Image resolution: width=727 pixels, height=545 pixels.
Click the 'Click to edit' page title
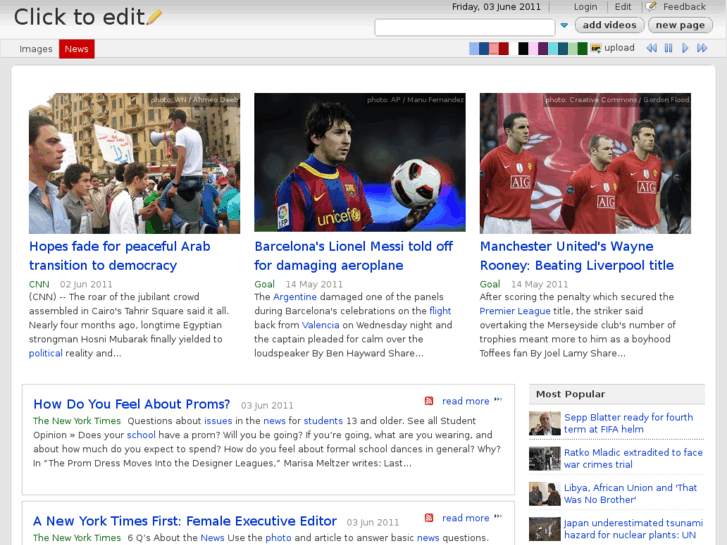[x=79, y=17]
